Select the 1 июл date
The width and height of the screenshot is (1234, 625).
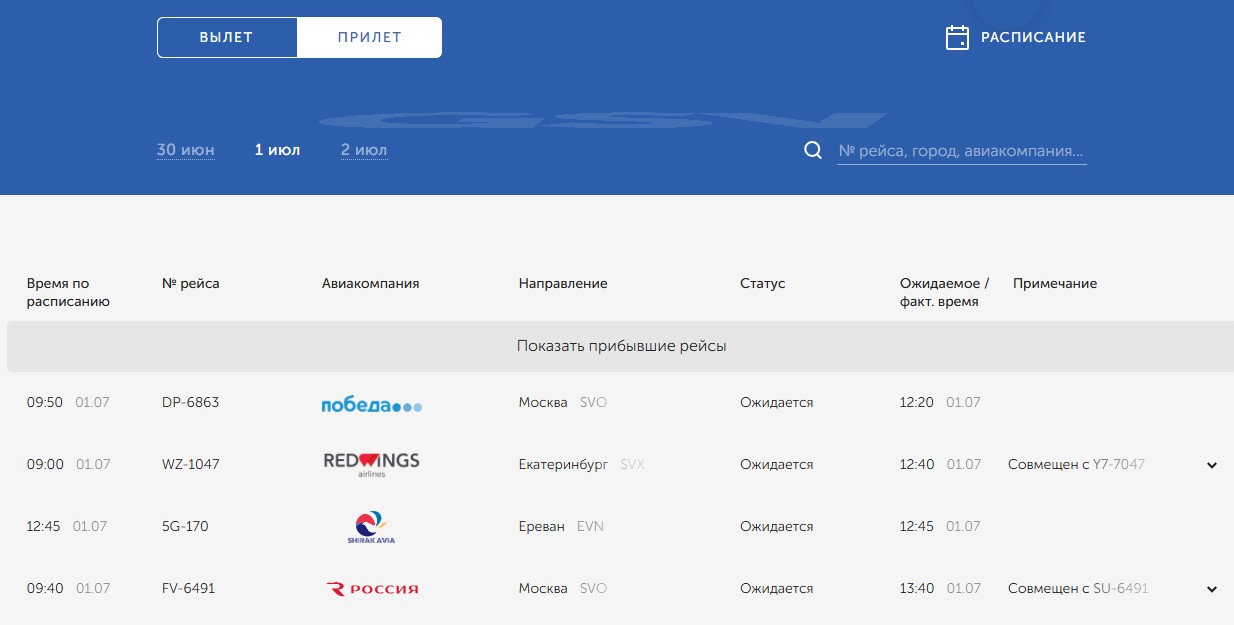coord(277,150)
